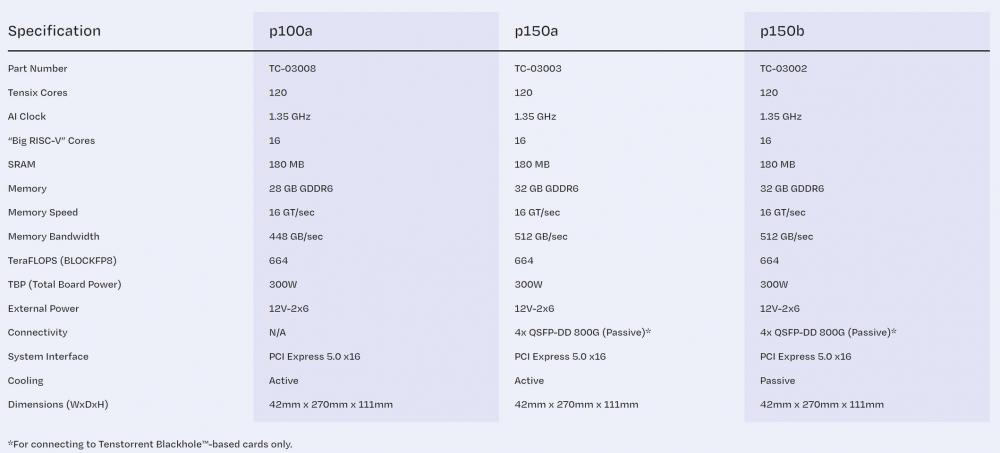Click the Tenstorrent Blackhole footnote text
This screenshot has height=453, width=1000.
tap(150, 444)
